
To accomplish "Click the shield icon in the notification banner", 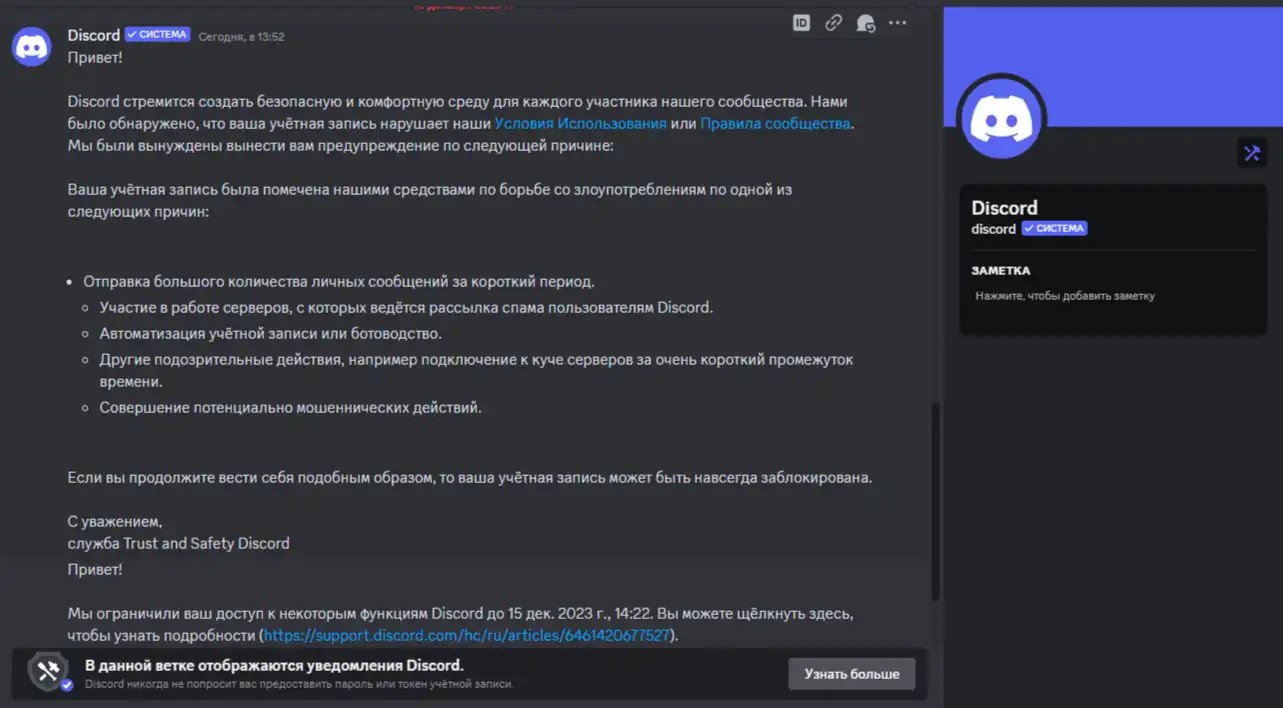I will coord(49,672).
